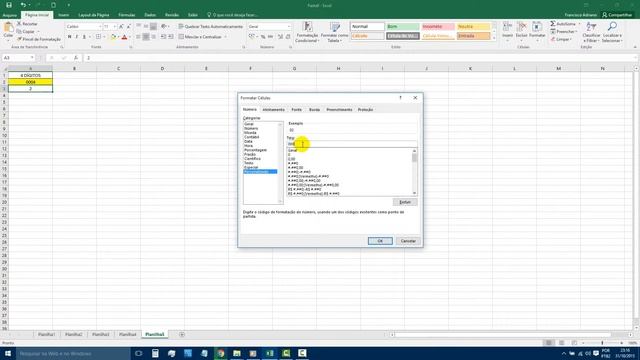Image resolution: width=640 pixels, height=360 pixels.
Task: Select Porcentagem in Categoria list
Action: (255, 150)
